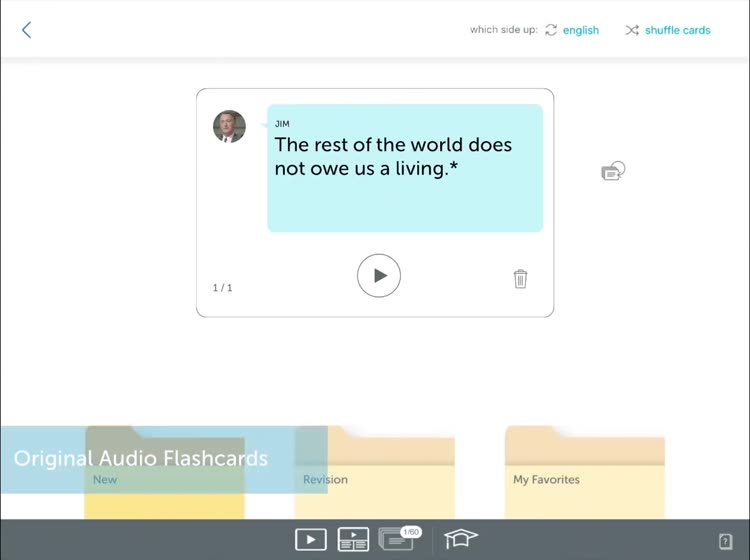Screen dimensions: 750x560
Task: Open help icon in bottom right corner
Action: click(726, 541)
